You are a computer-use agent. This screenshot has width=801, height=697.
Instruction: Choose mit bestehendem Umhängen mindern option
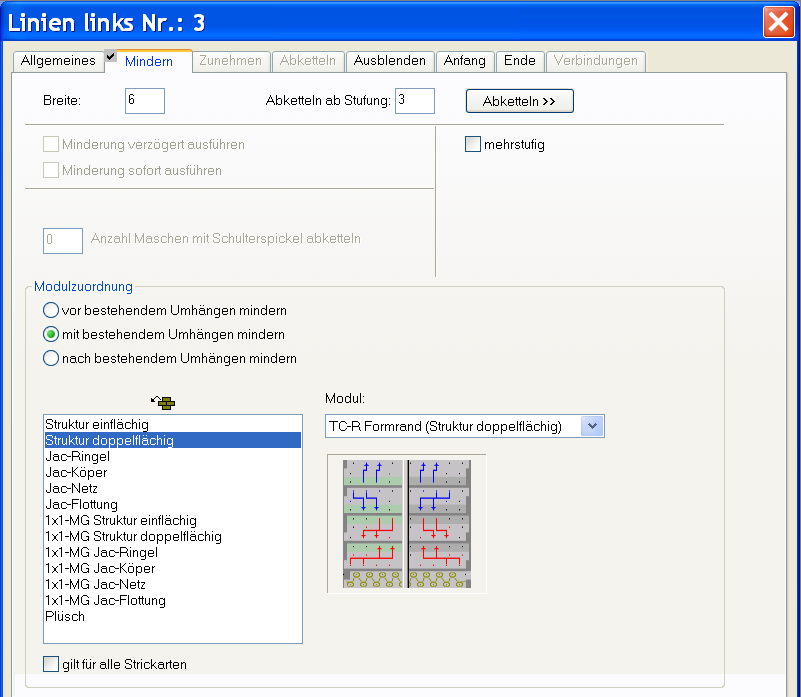point(51,334)
